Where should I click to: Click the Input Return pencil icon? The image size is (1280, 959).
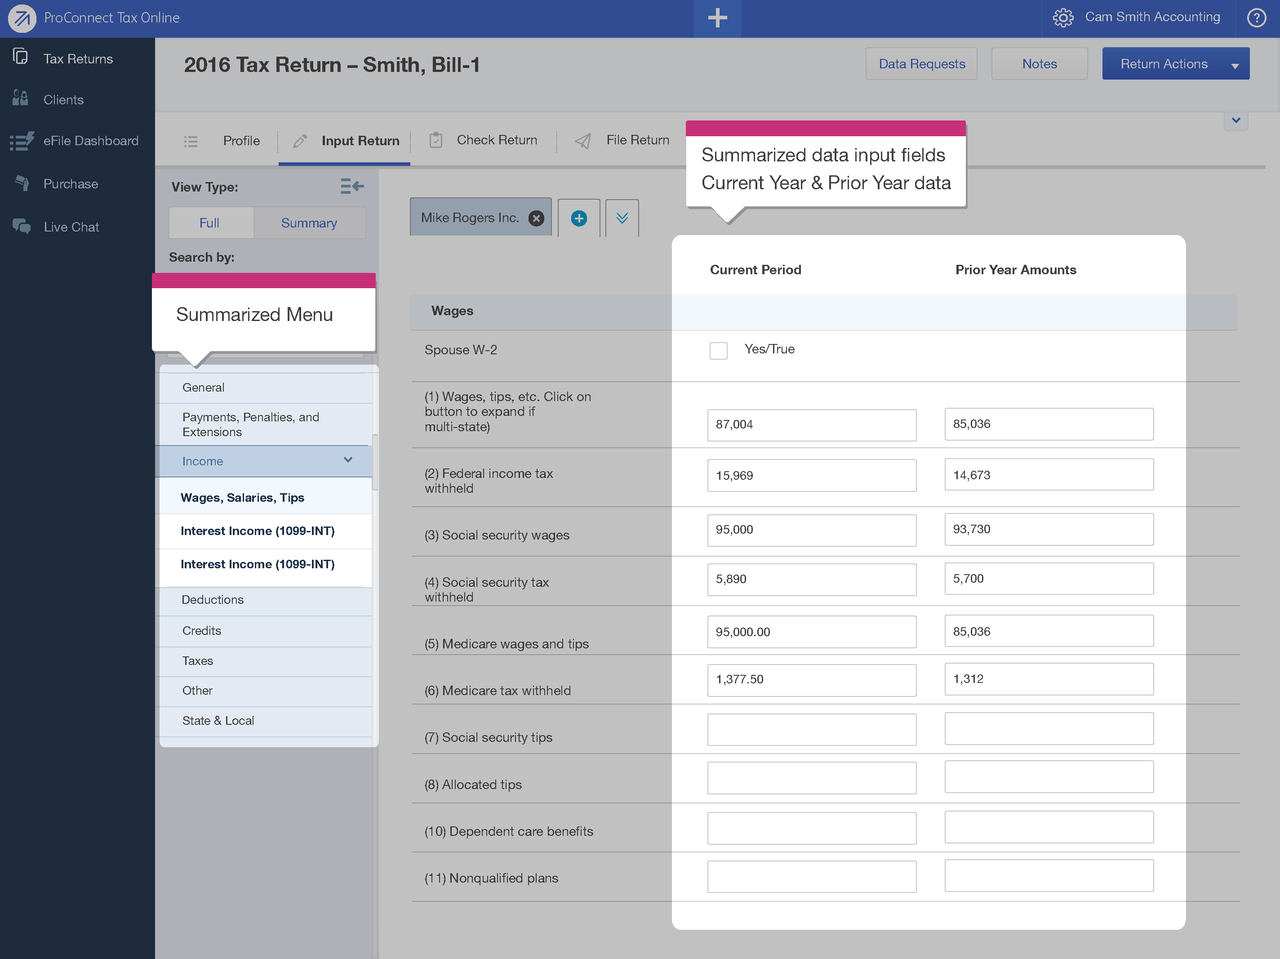[x=299, y=141]
